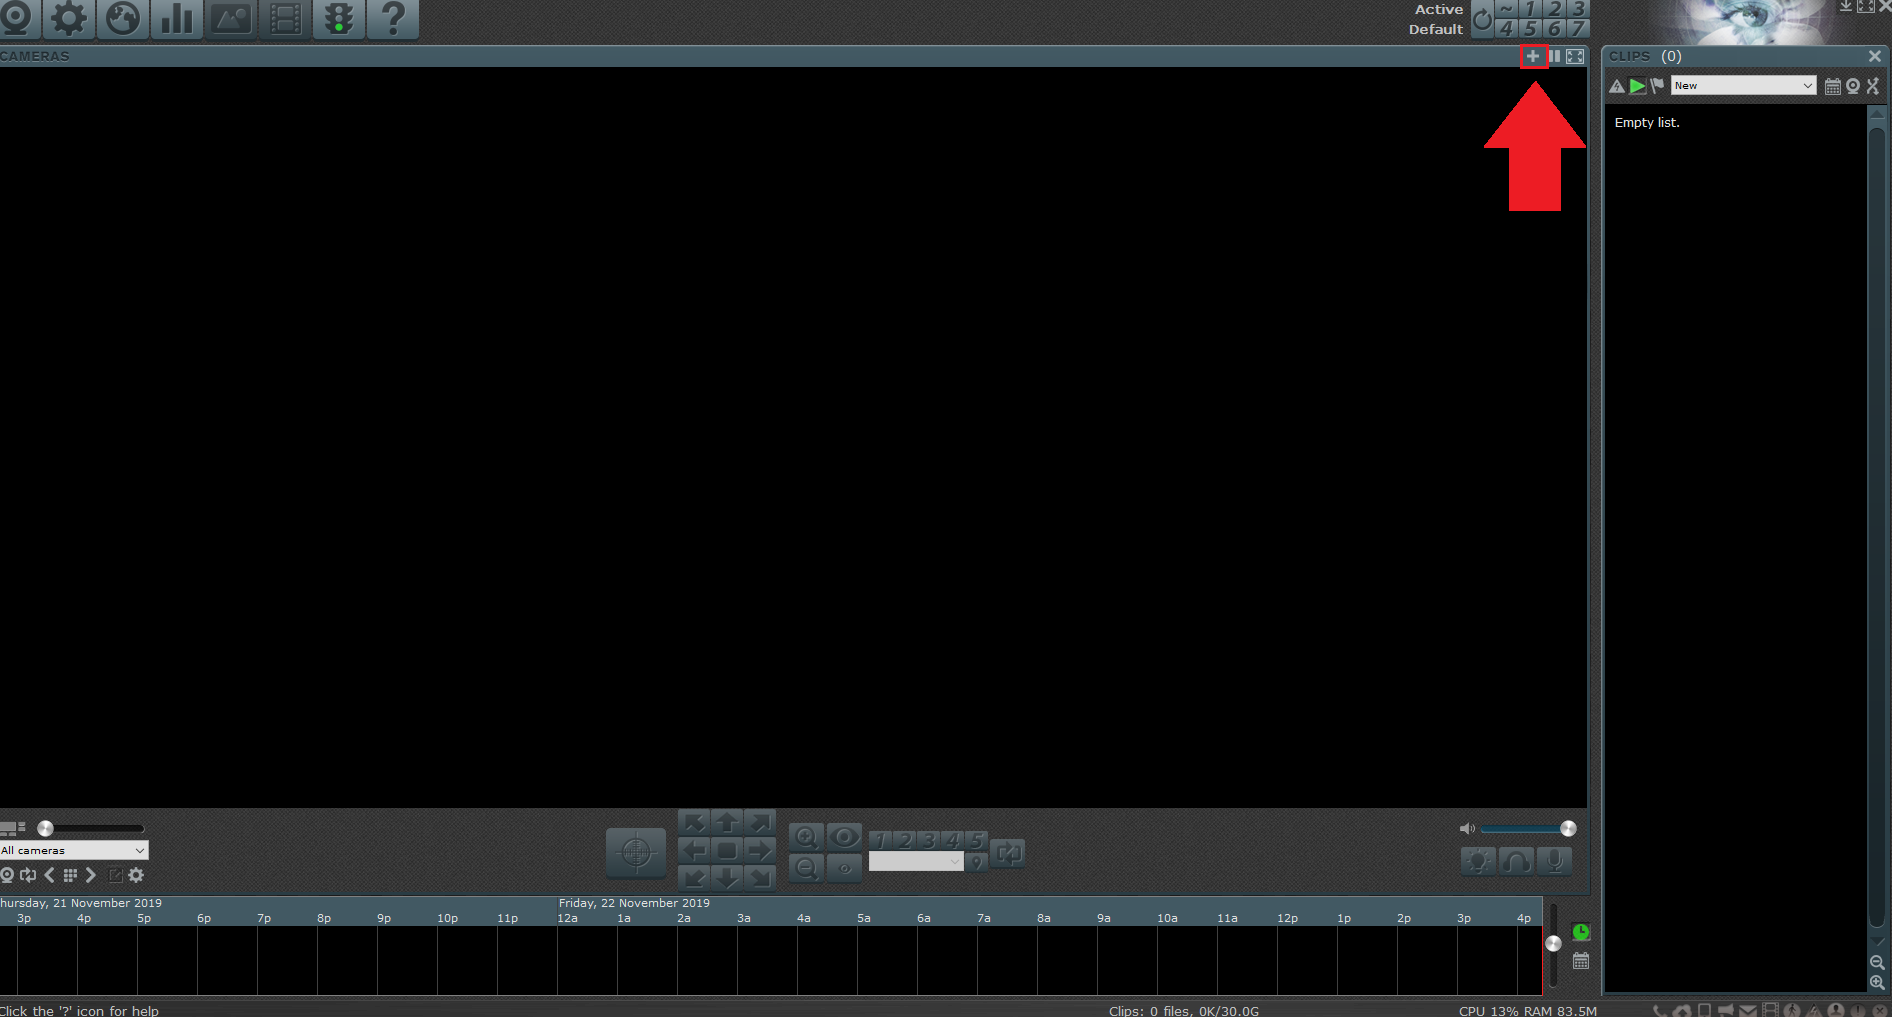Click the PTZ home crosshair button

click(x=635, y=853)
